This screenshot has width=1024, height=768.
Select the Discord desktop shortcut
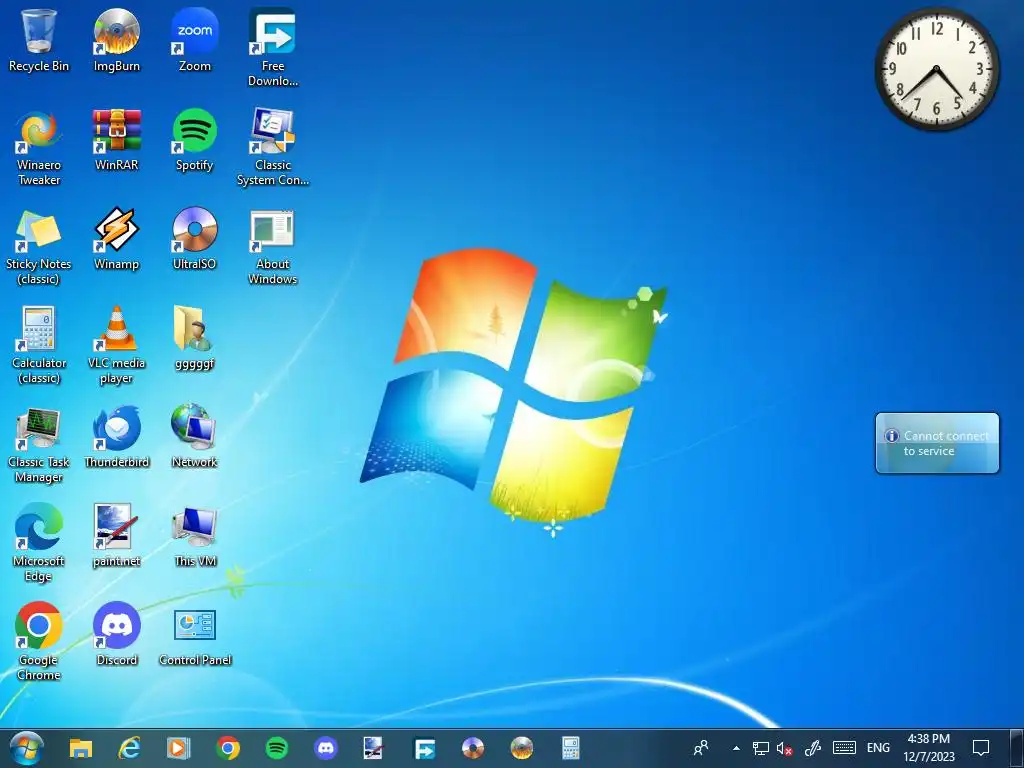(x=116, y=635)
